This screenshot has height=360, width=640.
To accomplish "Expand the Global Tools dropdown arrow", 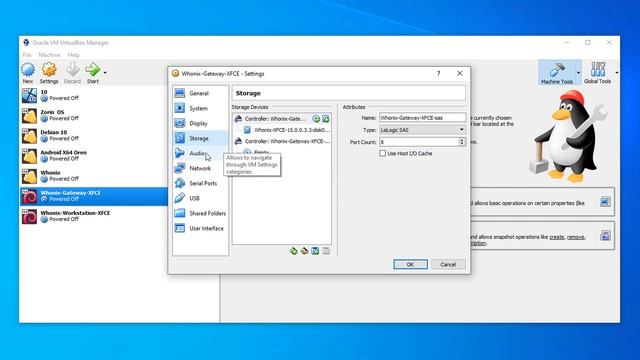I will (616, 73).
